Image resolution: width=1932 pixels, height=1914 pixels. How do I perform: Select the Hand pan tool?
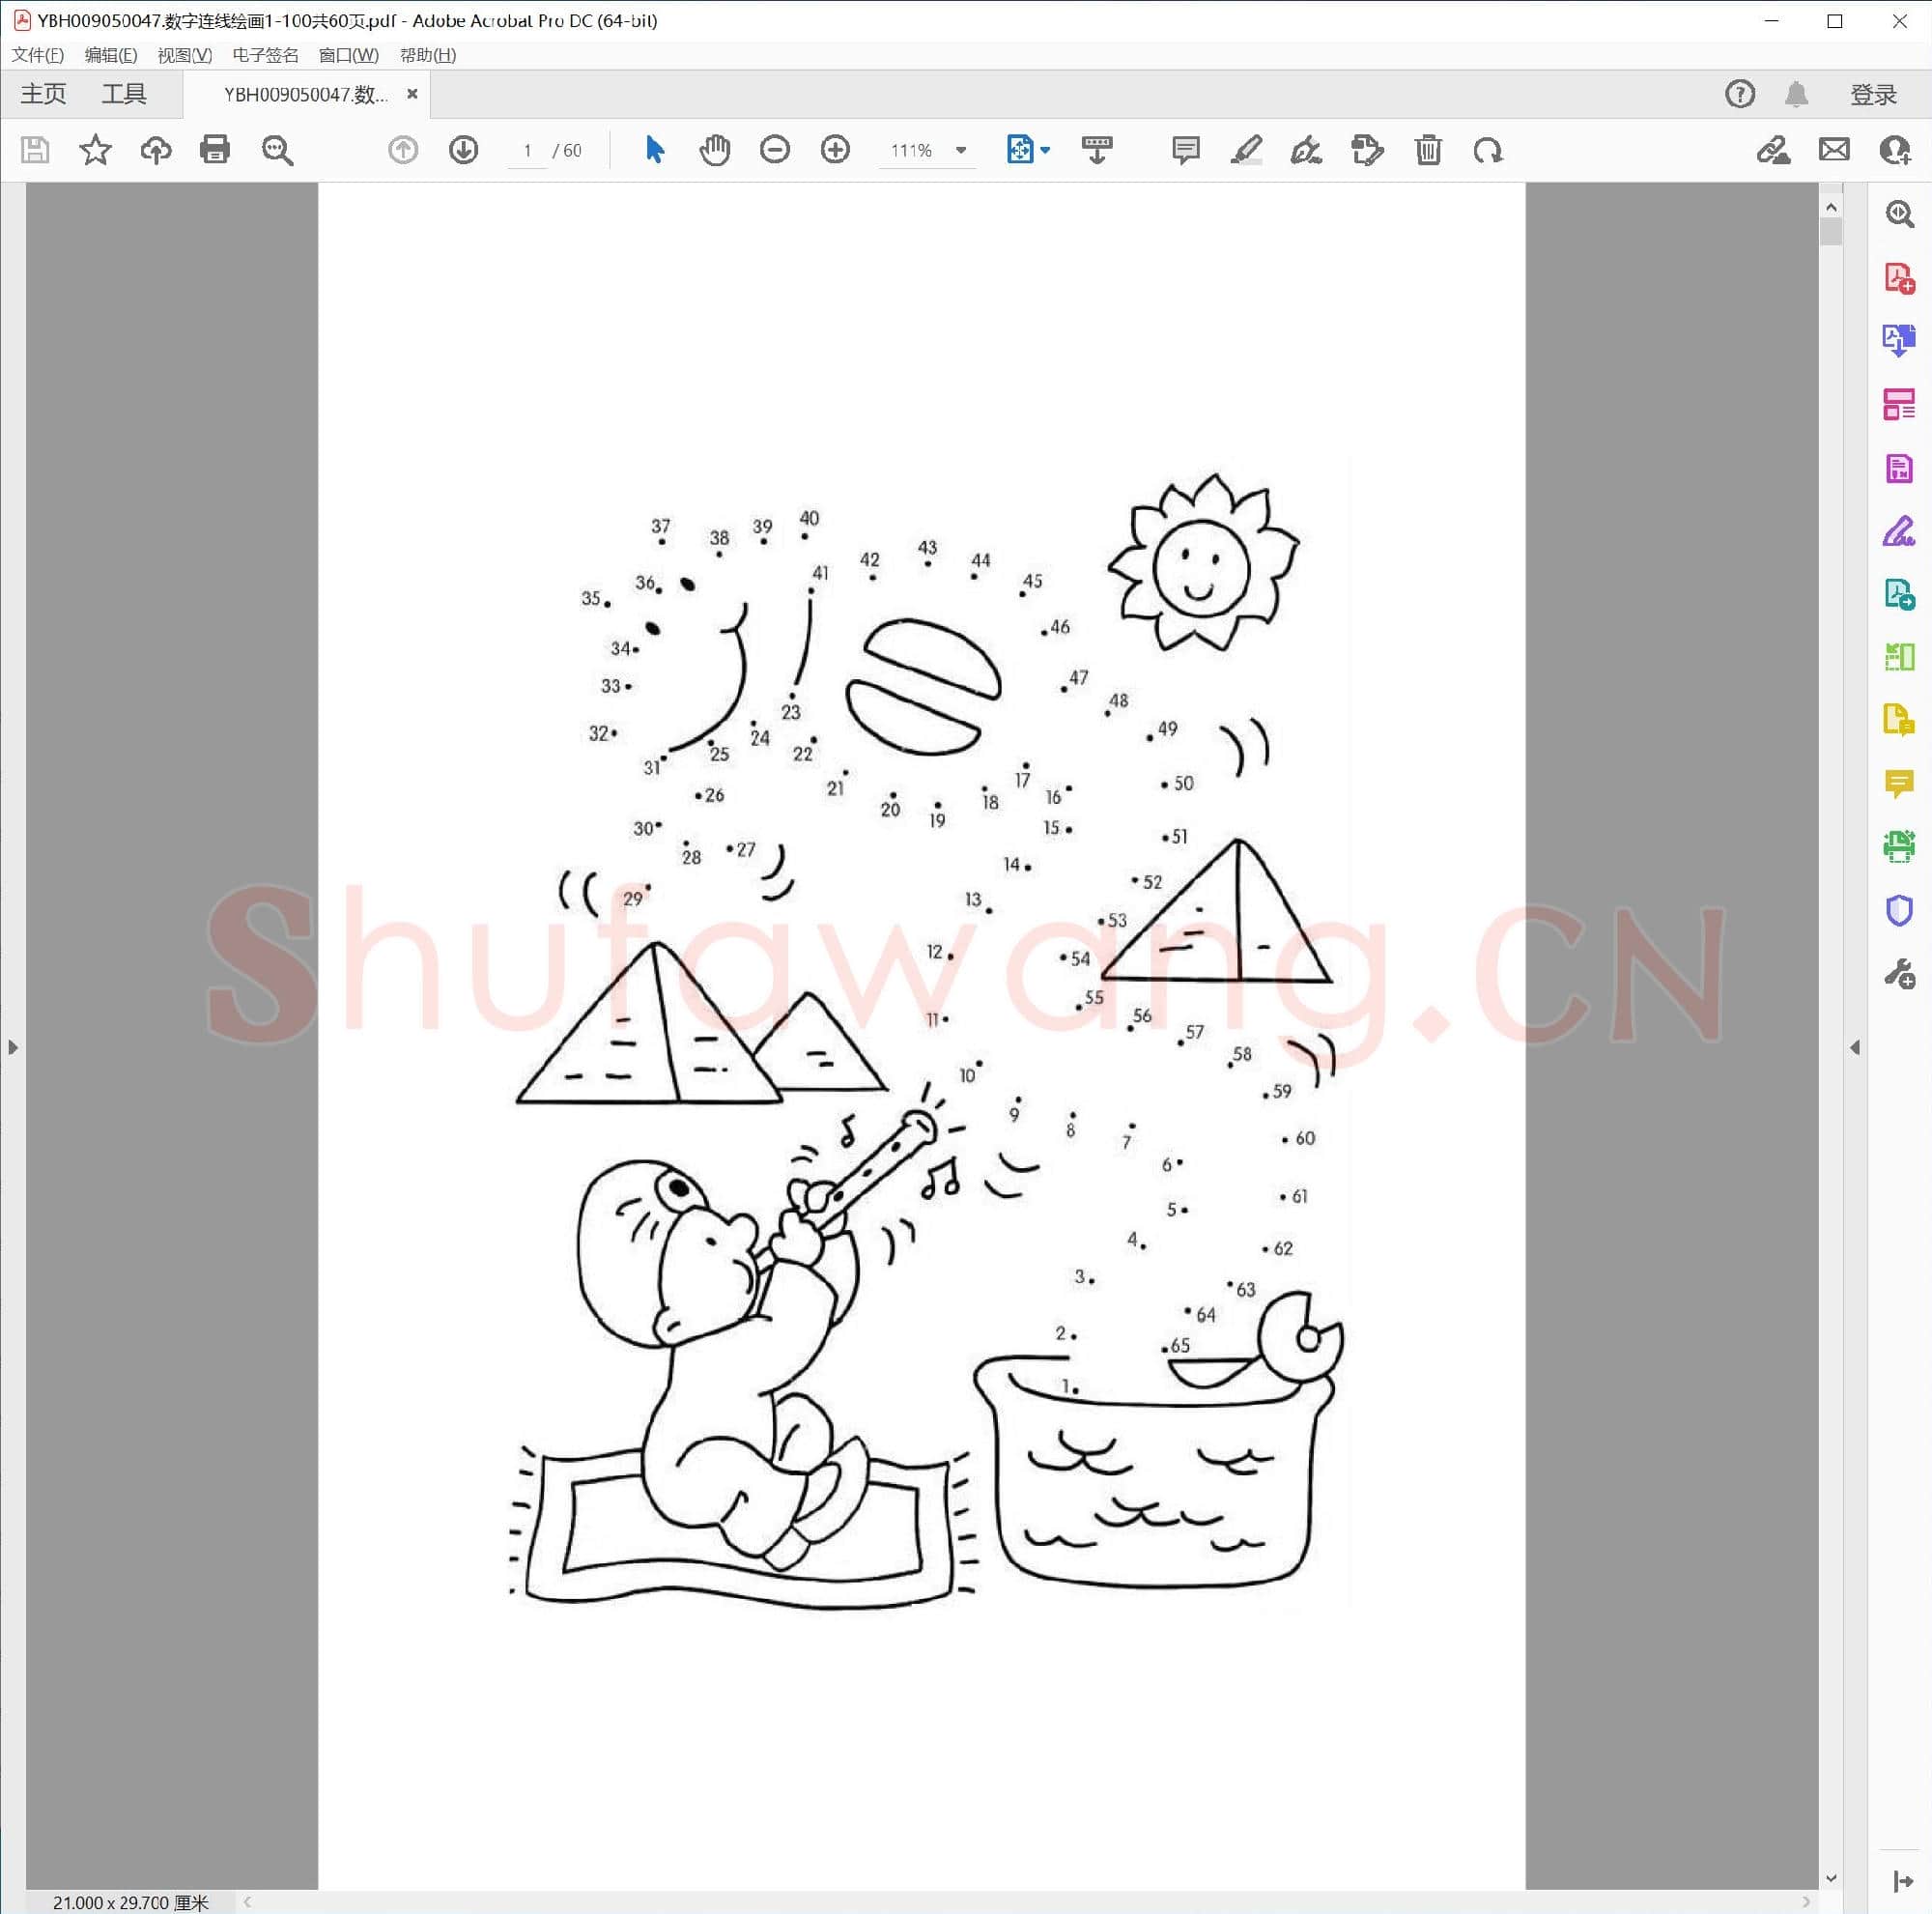(714, 150)
